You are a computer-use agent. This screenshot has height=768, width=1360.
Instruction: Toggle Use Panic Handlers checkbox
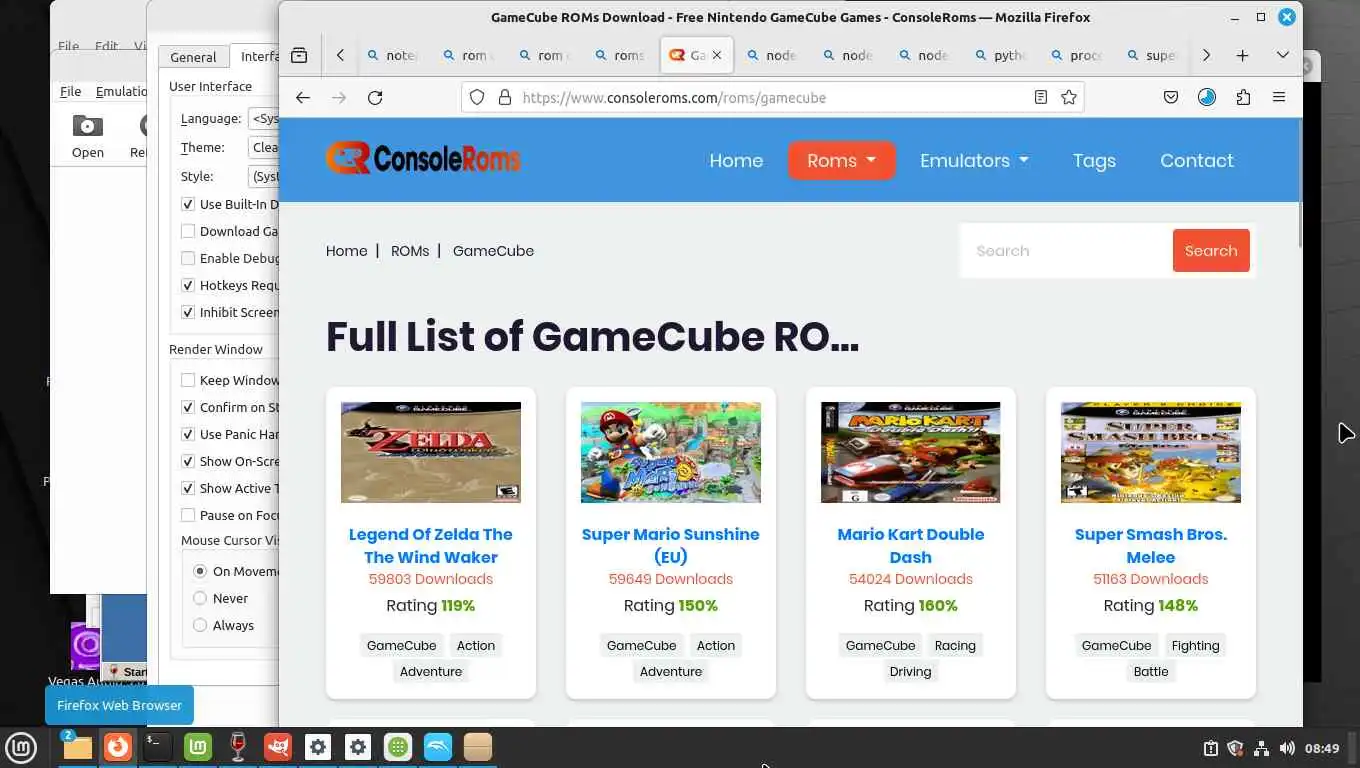click(188, 434)
